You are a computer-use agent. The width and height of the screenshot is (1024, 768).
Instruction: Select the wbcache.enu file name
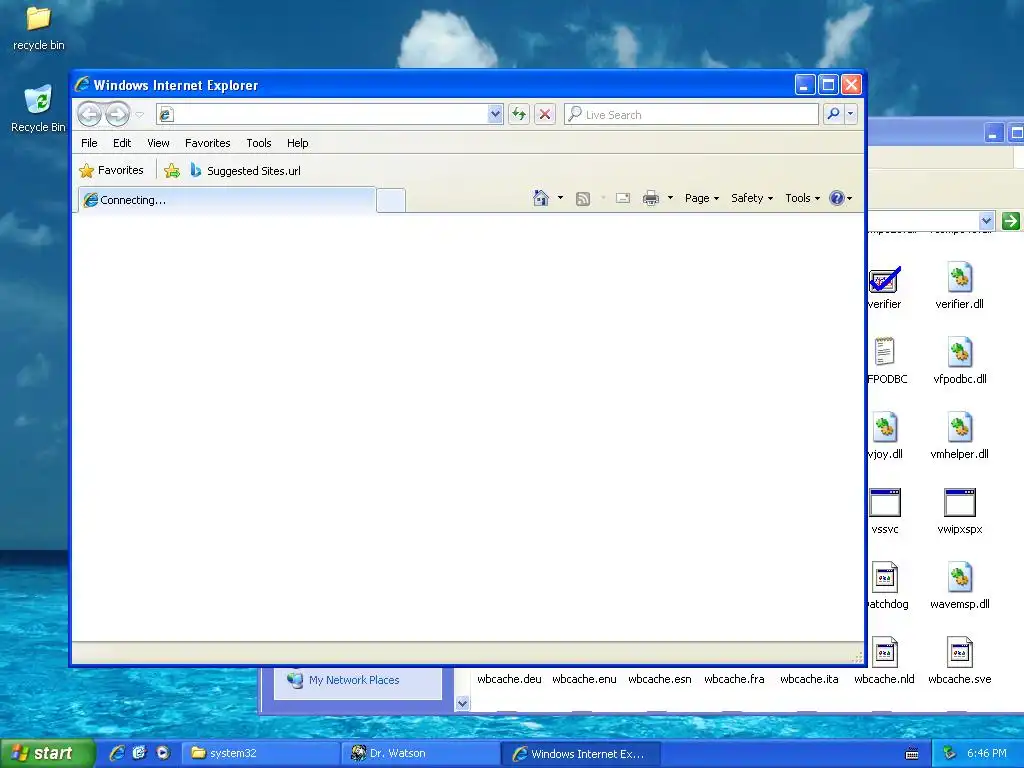(584, 679)
